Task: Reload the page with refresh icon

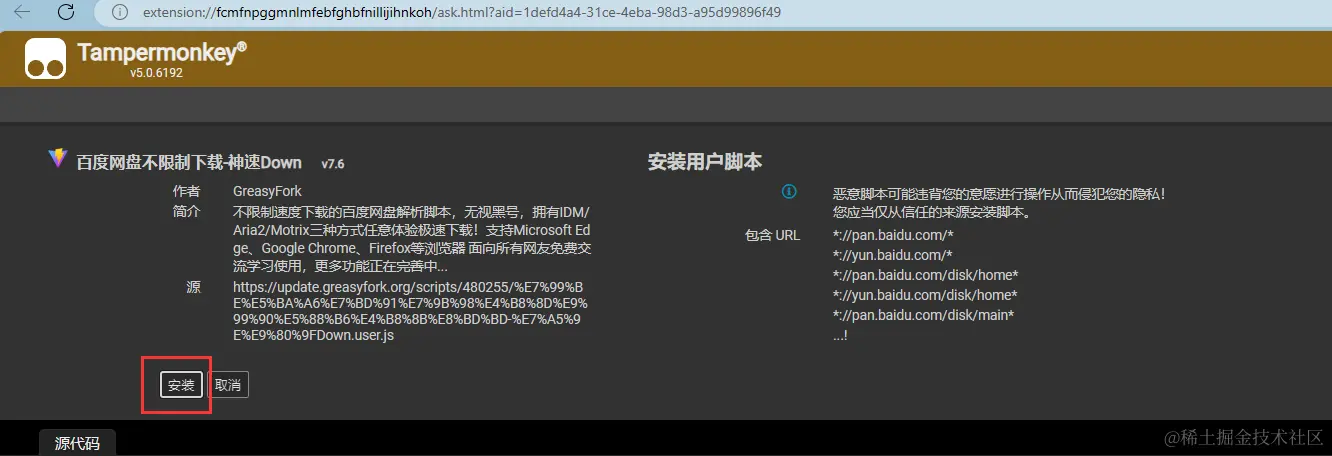Action: point(66,12)
